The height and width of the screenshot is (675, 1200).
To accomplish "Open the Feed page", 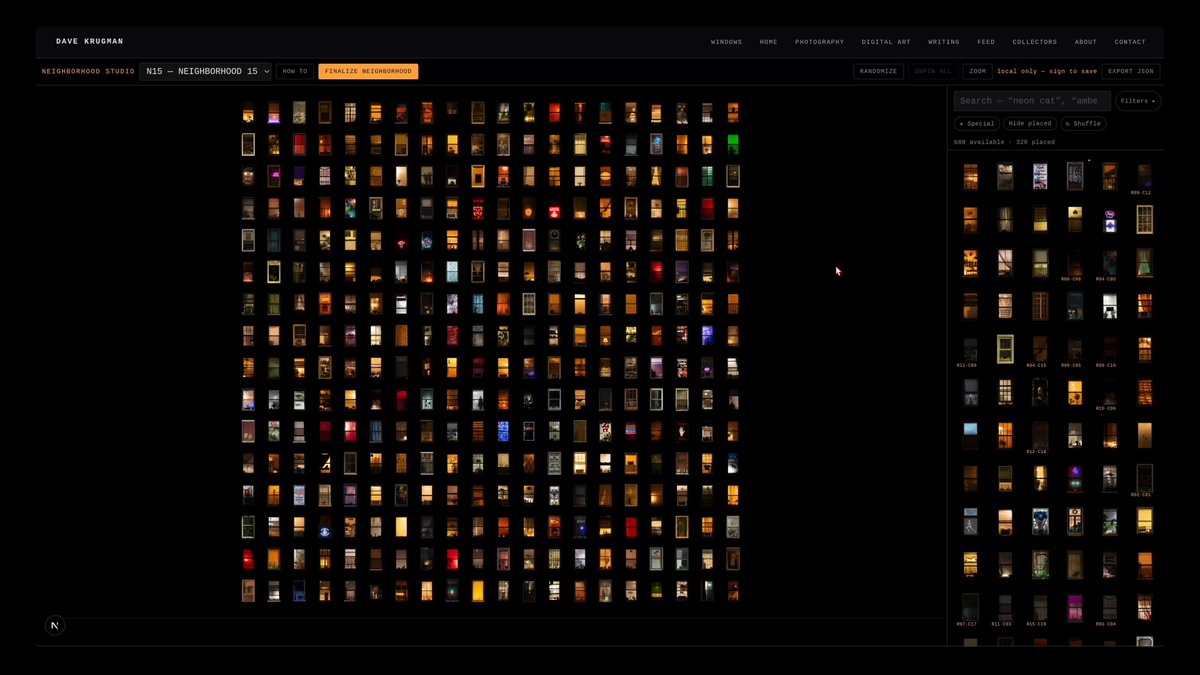I will coord(986,42).
